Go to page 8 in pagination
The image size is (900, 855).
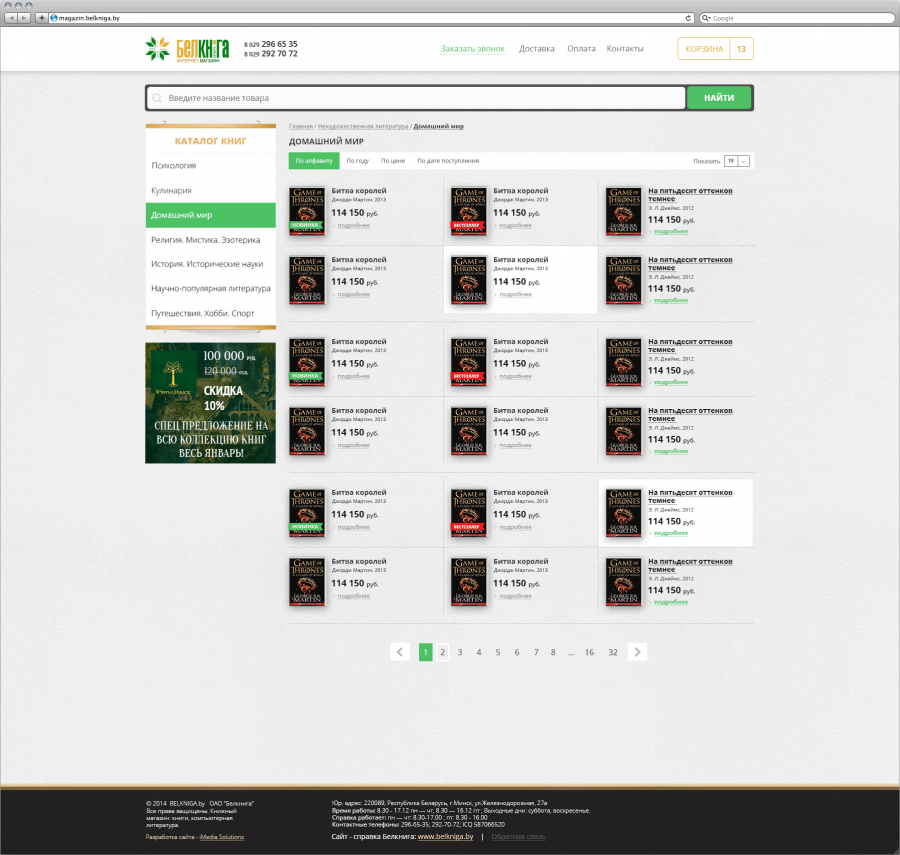point(553,652)
